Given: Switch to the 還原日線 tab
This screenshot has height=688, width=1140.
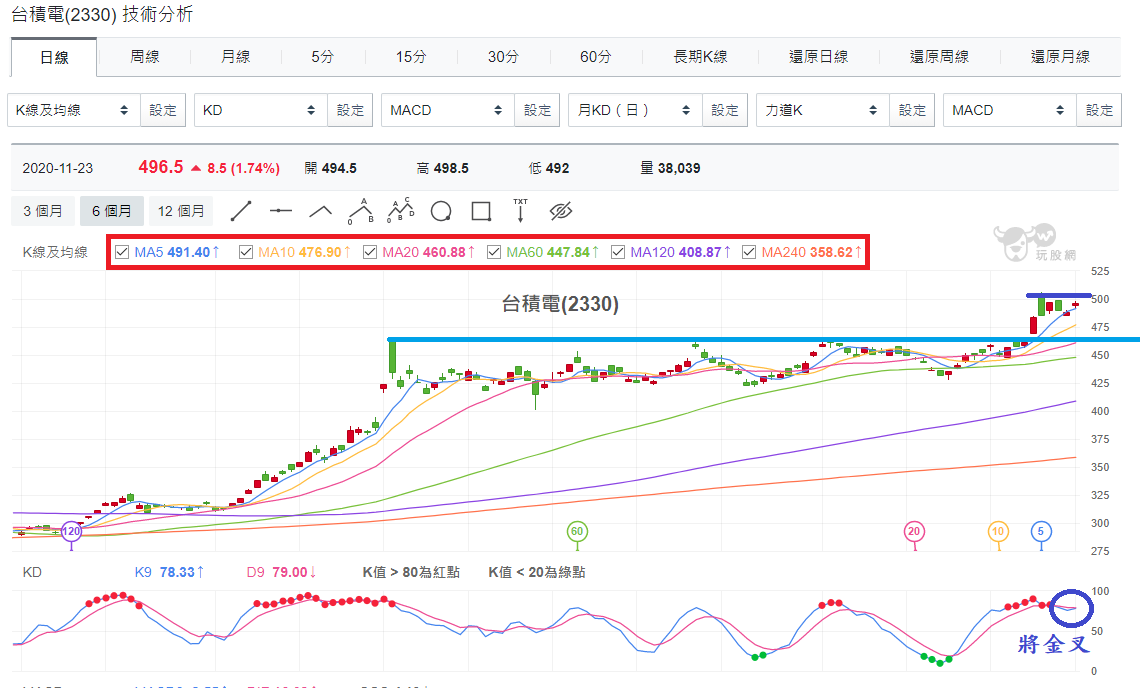Looking at the screenshot, I should point(819,57).
